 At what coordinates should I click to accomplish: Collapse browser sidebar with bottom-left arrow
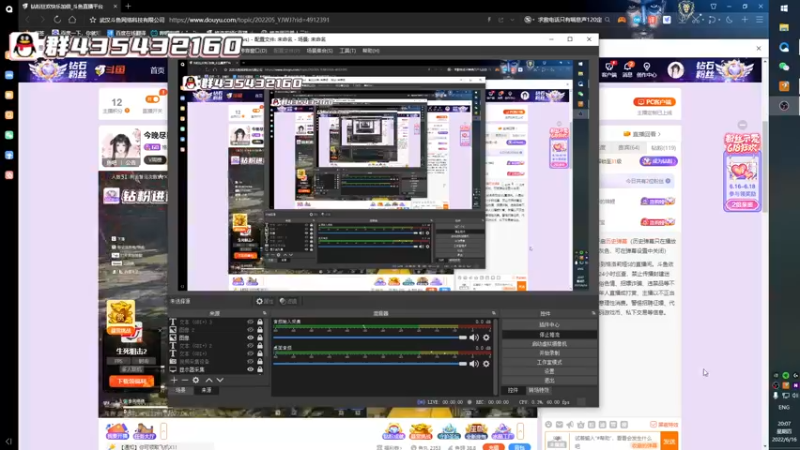click(x=9, y=441)
